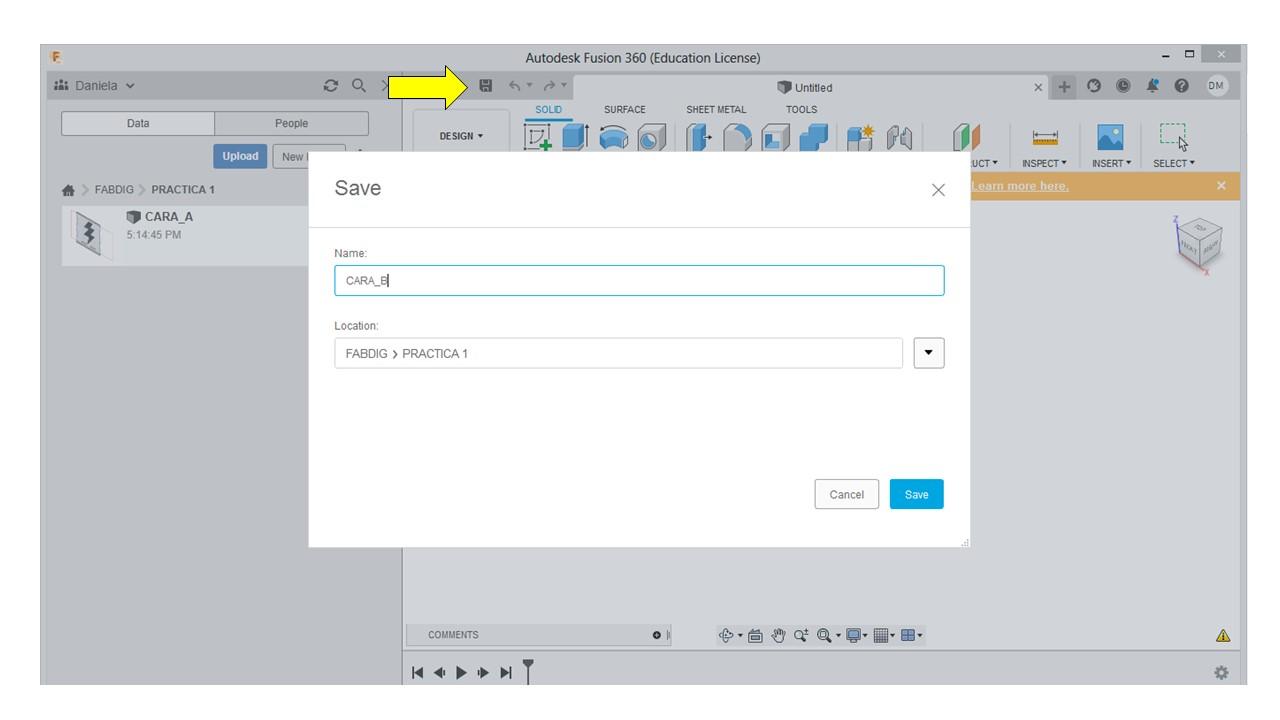1280x720 pixels.
Task: Open the Select dropdown menu
Action: pyautogui.click(x=1172, y=163)
